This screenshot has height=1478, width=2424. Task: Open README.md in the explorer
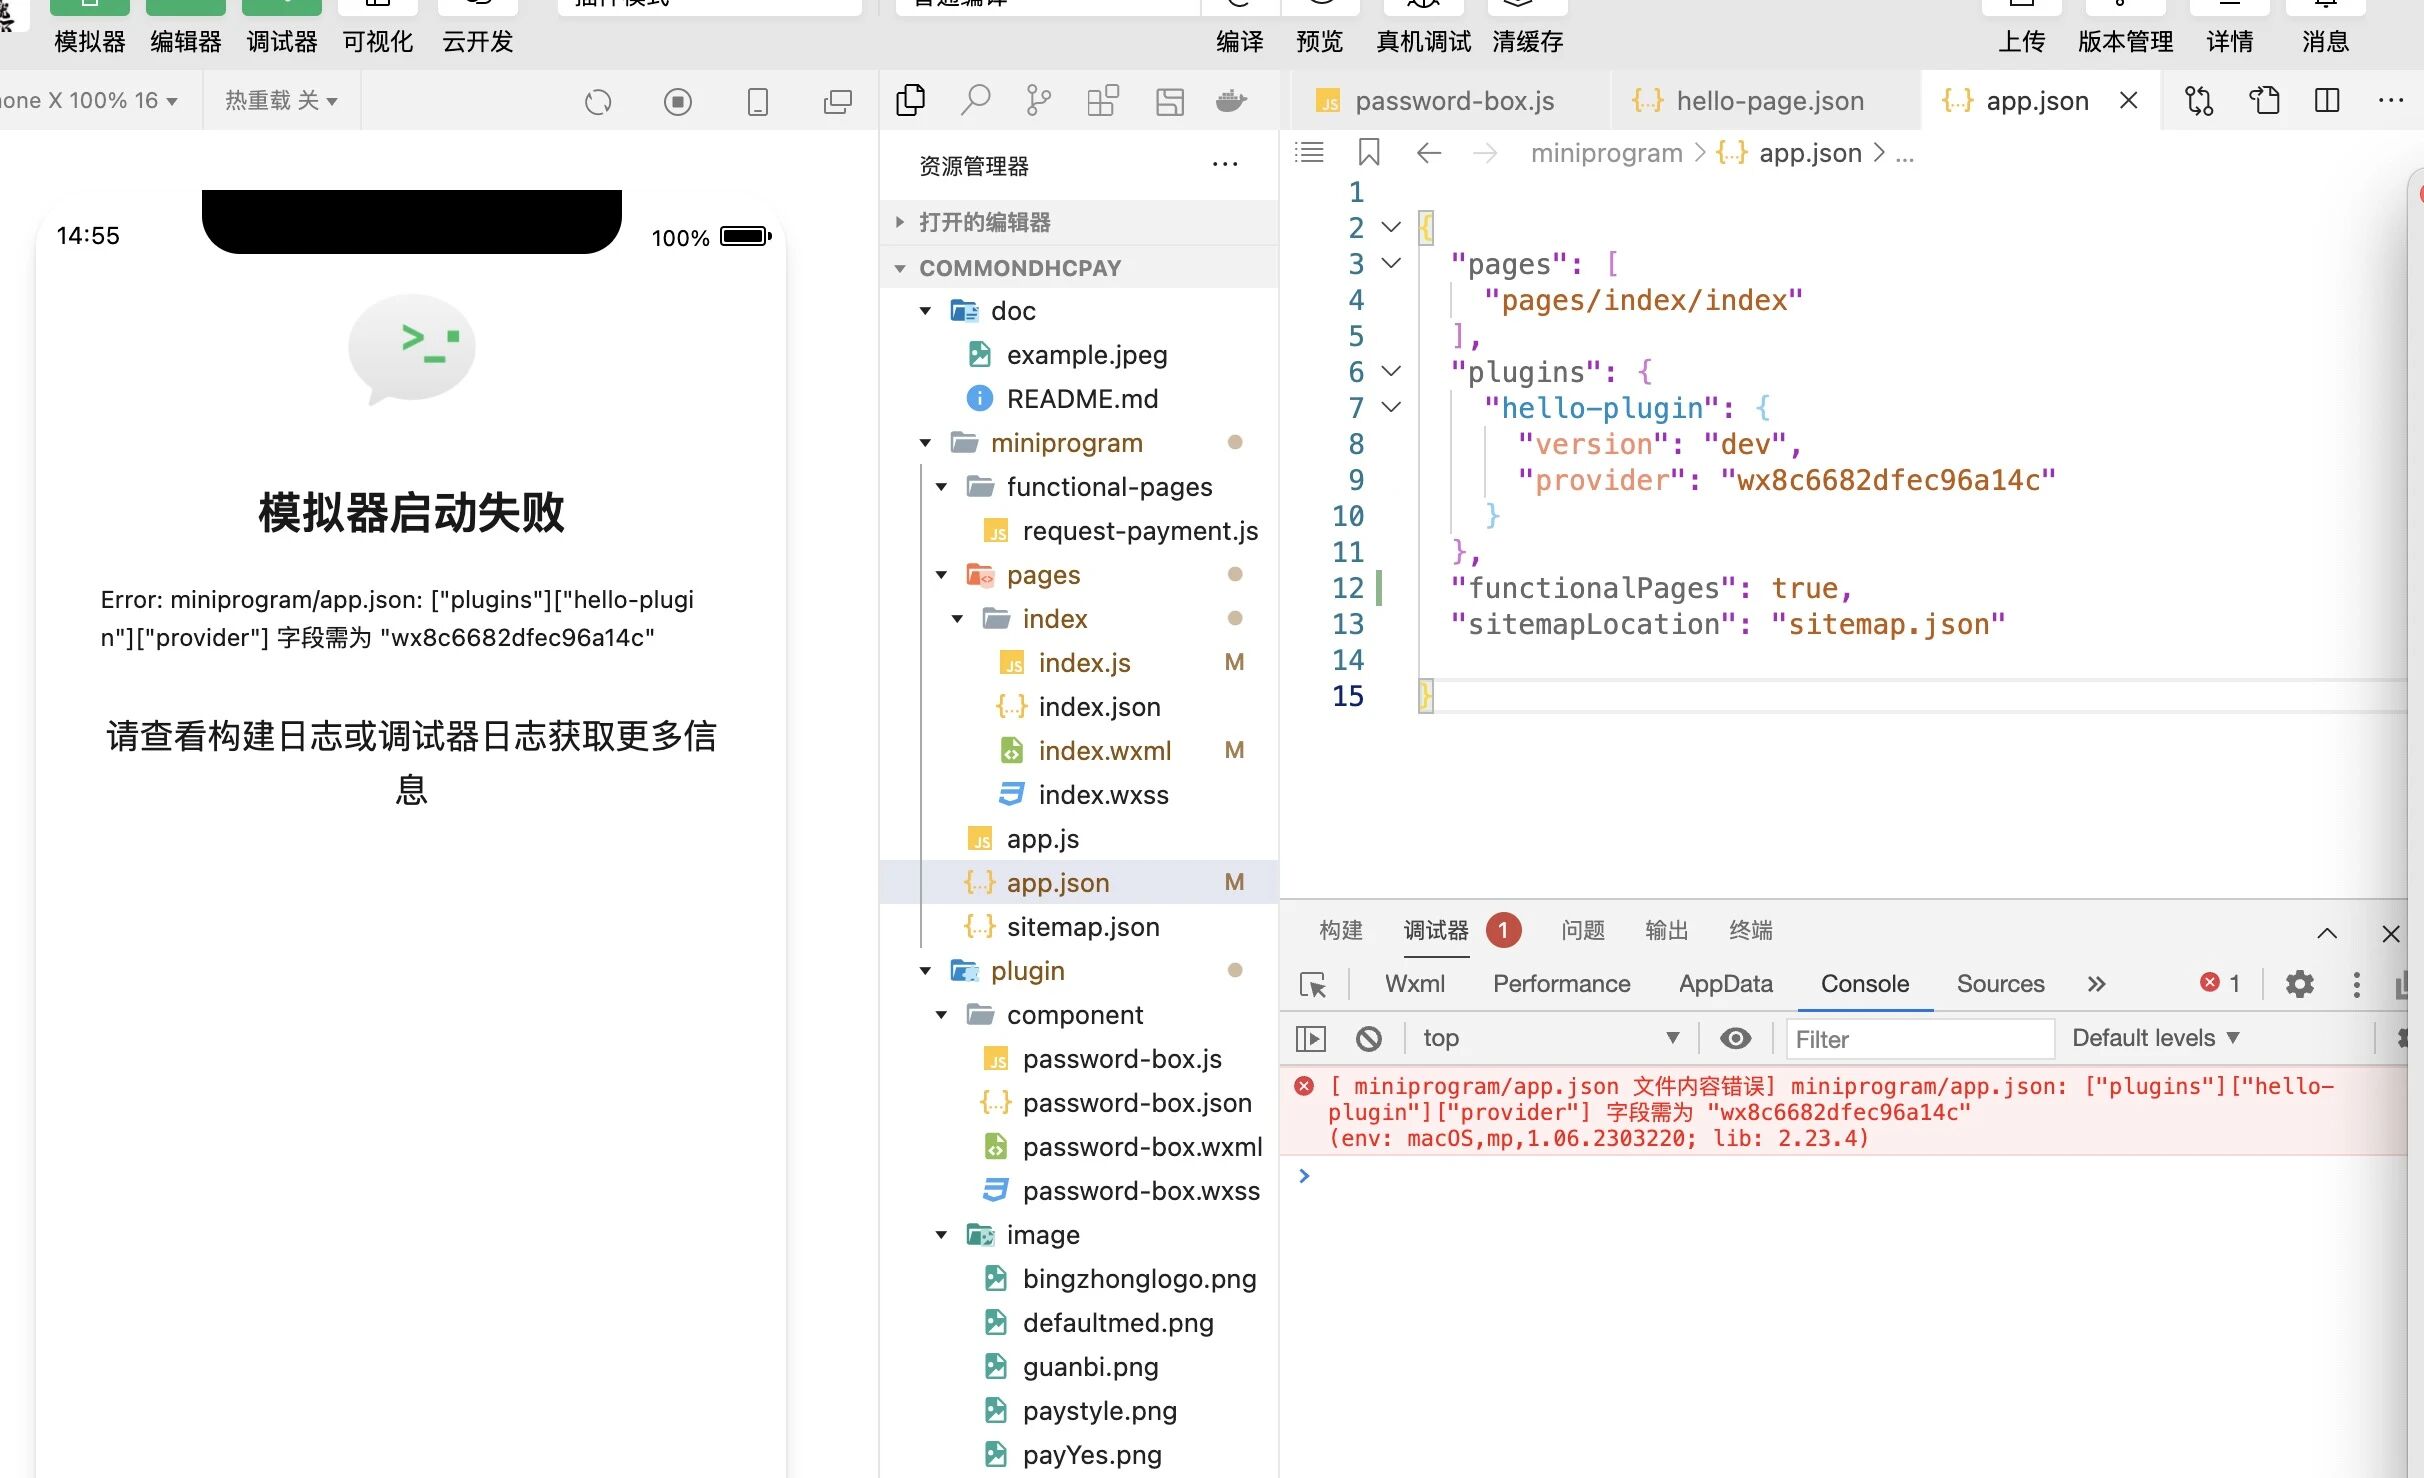click(x=1082, y=399)
